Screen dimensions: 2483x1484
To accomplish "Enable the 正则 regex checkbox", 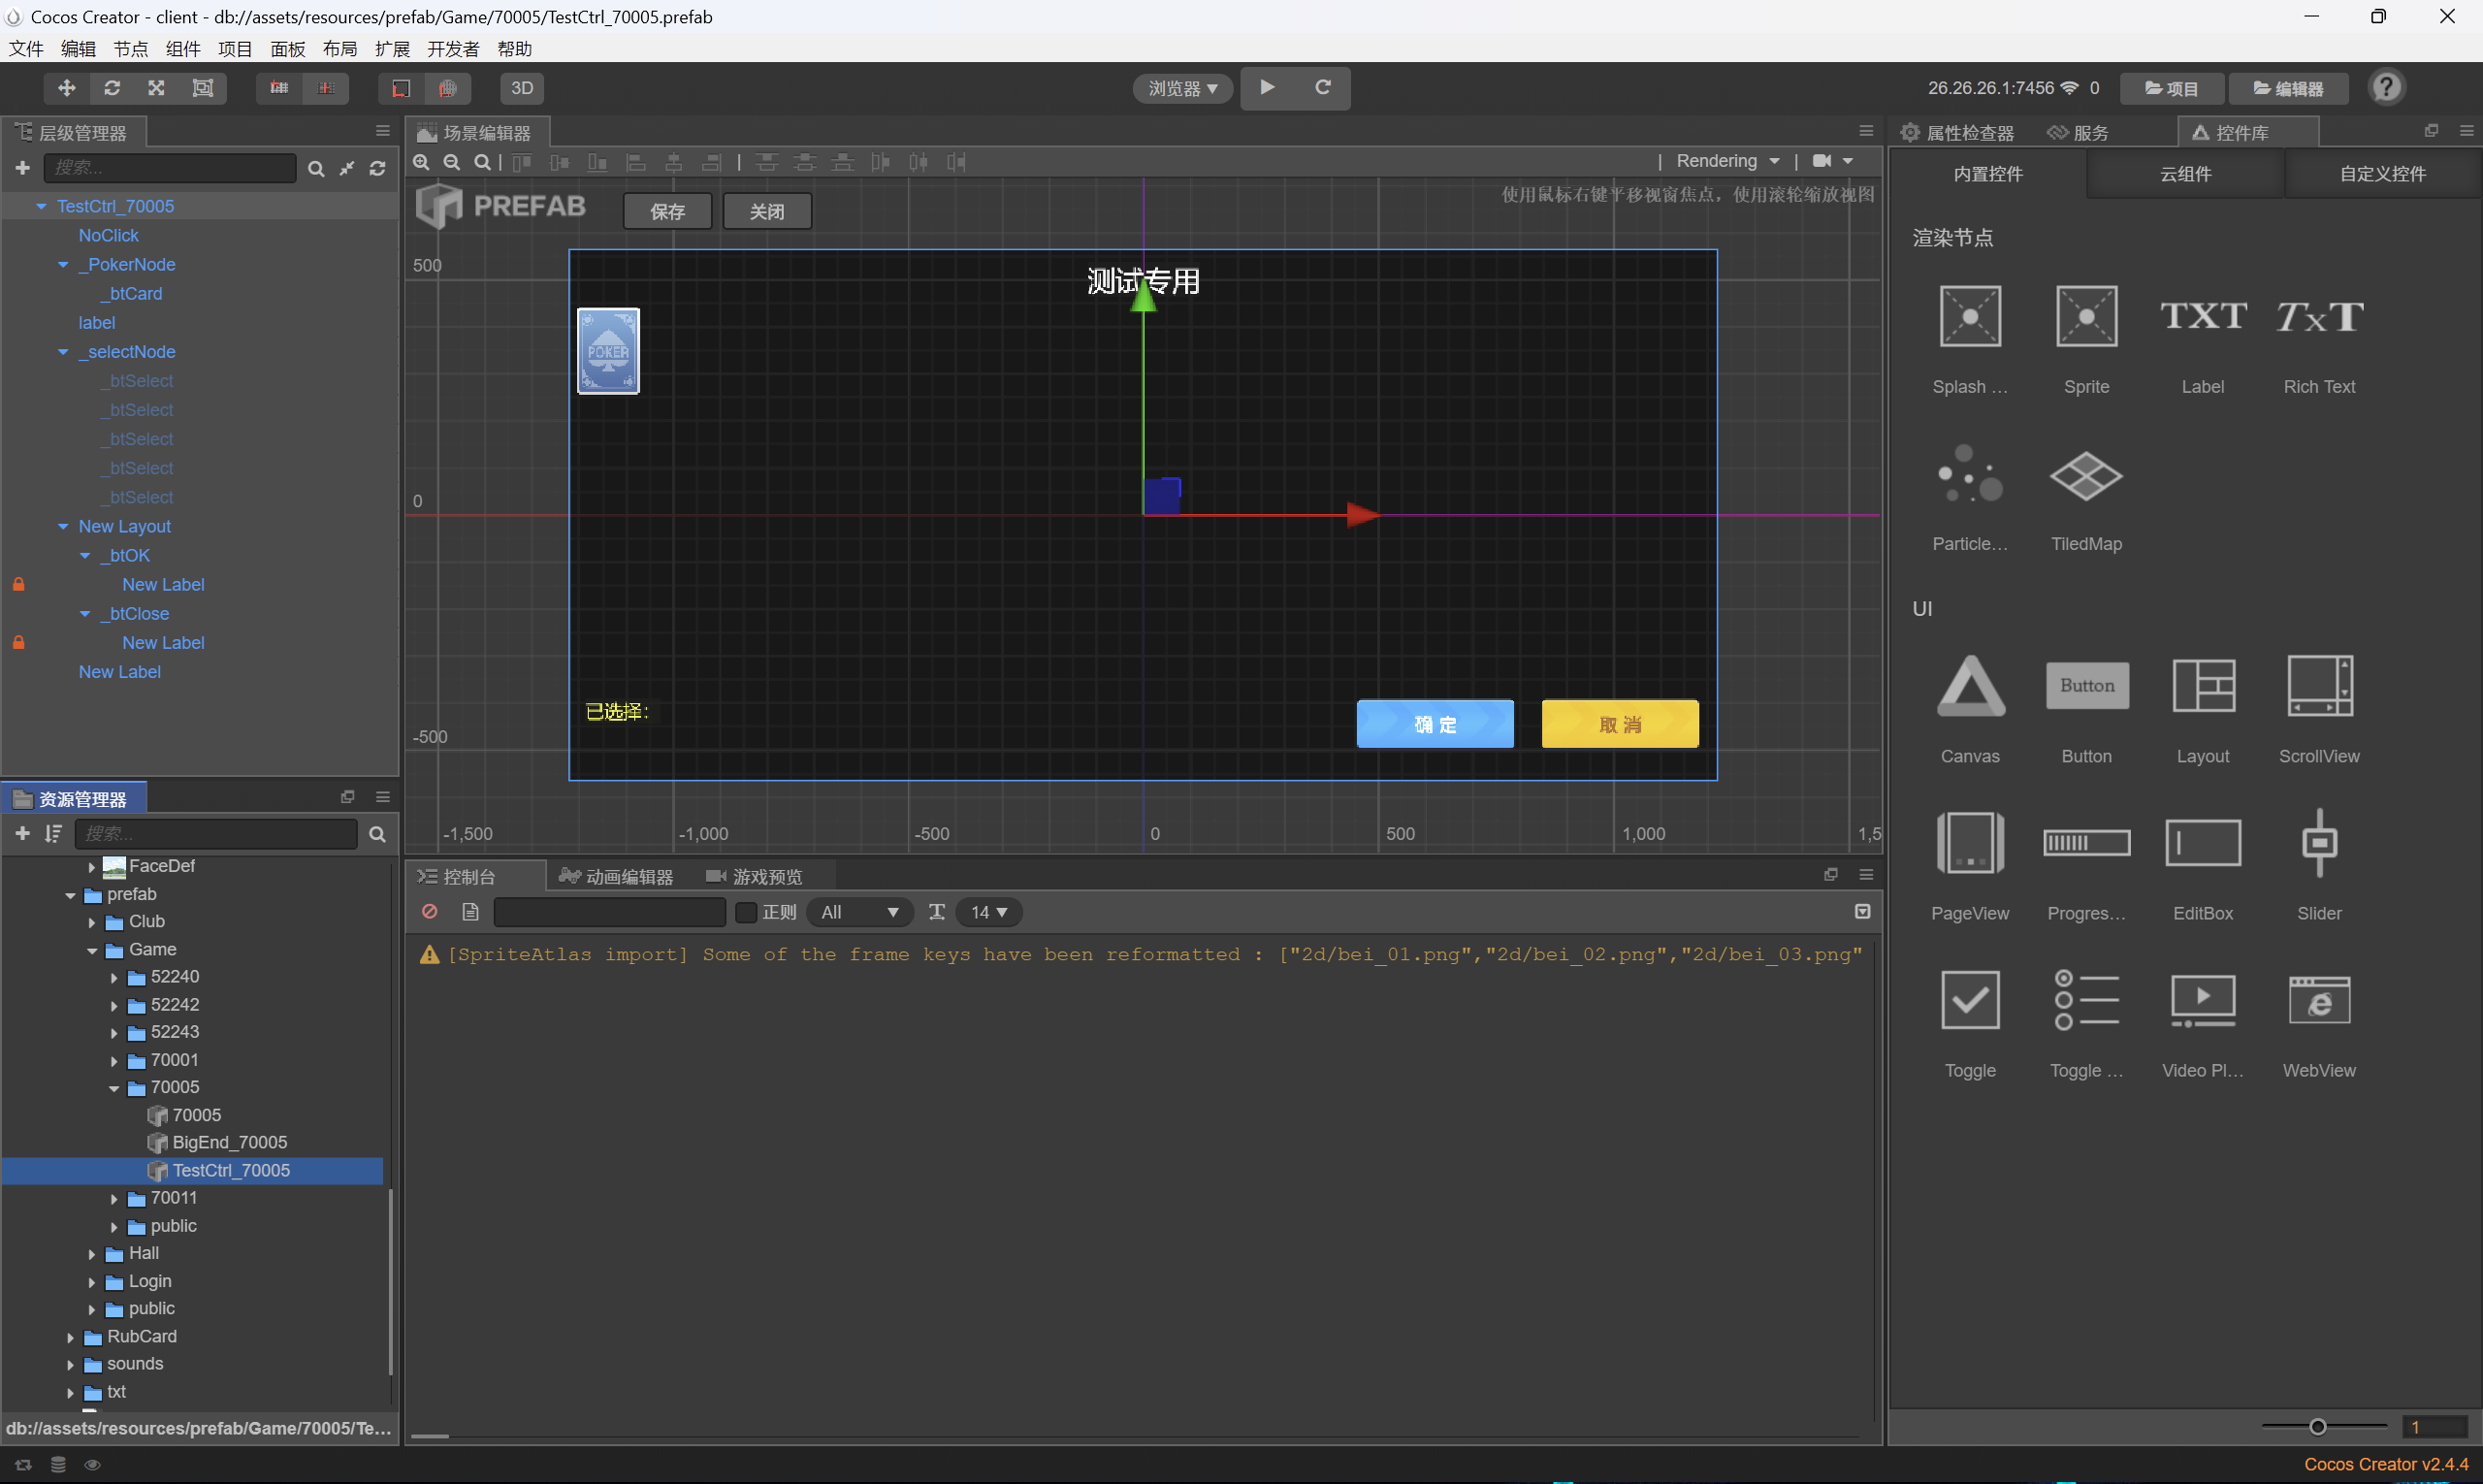I will click(x=746, y=912).
